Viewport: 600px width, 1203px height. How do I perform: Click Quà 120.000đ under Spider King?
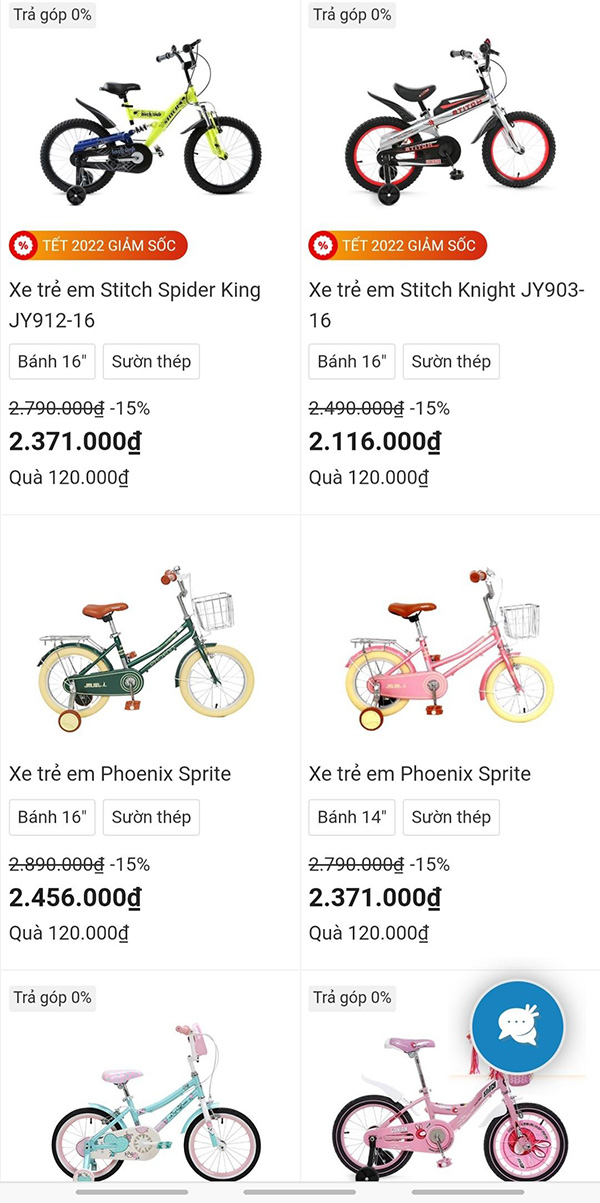pyautogui.click(x=69, y=478)
